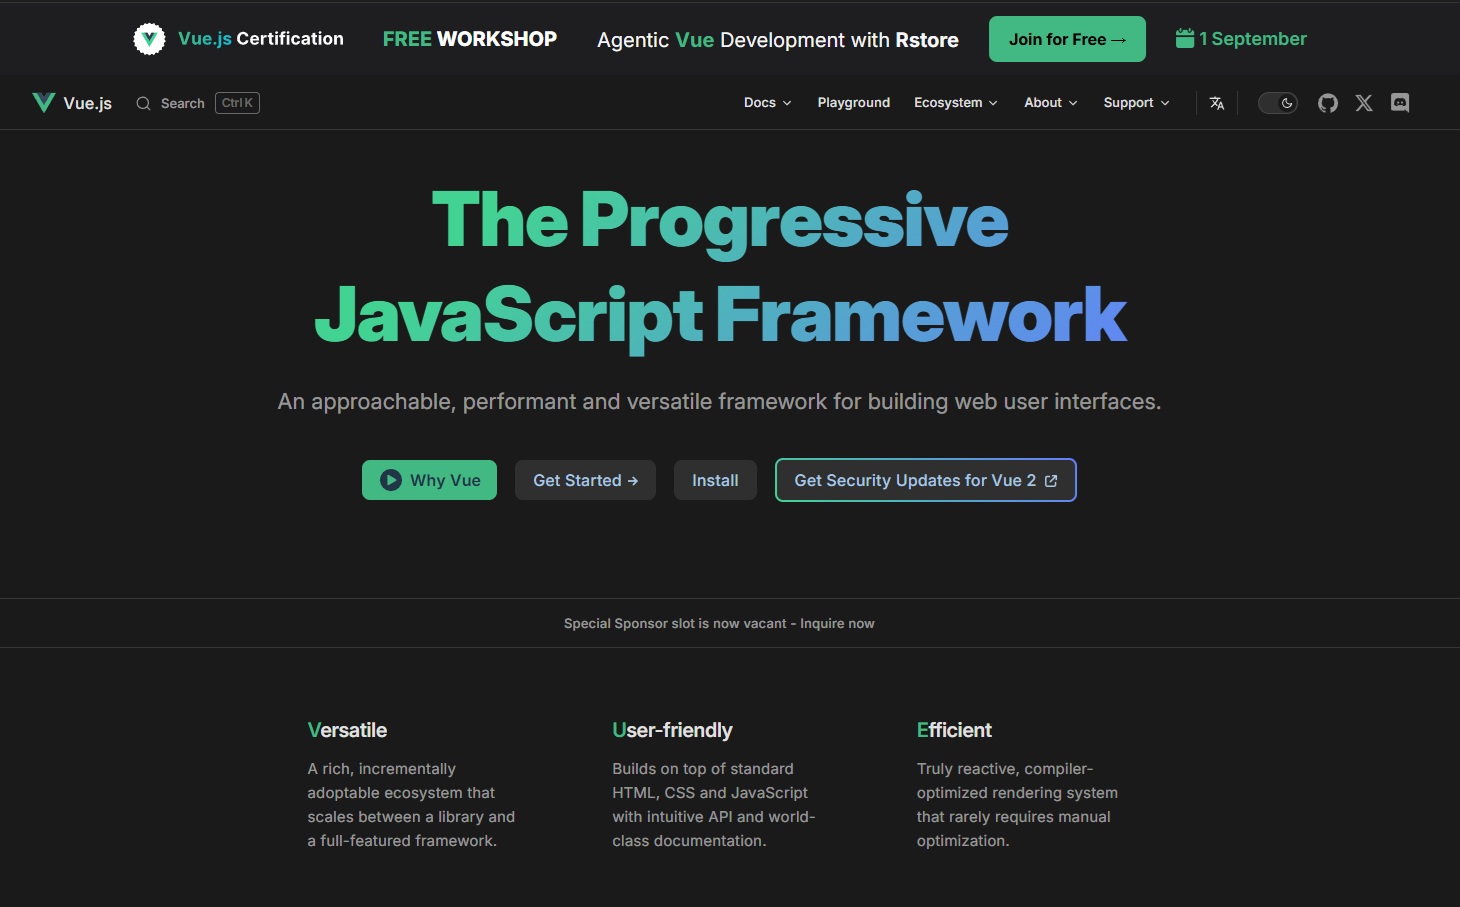Click the Efficient description paragraph
This screenshot has height=907, width=1460.
tap(1017, 805)
